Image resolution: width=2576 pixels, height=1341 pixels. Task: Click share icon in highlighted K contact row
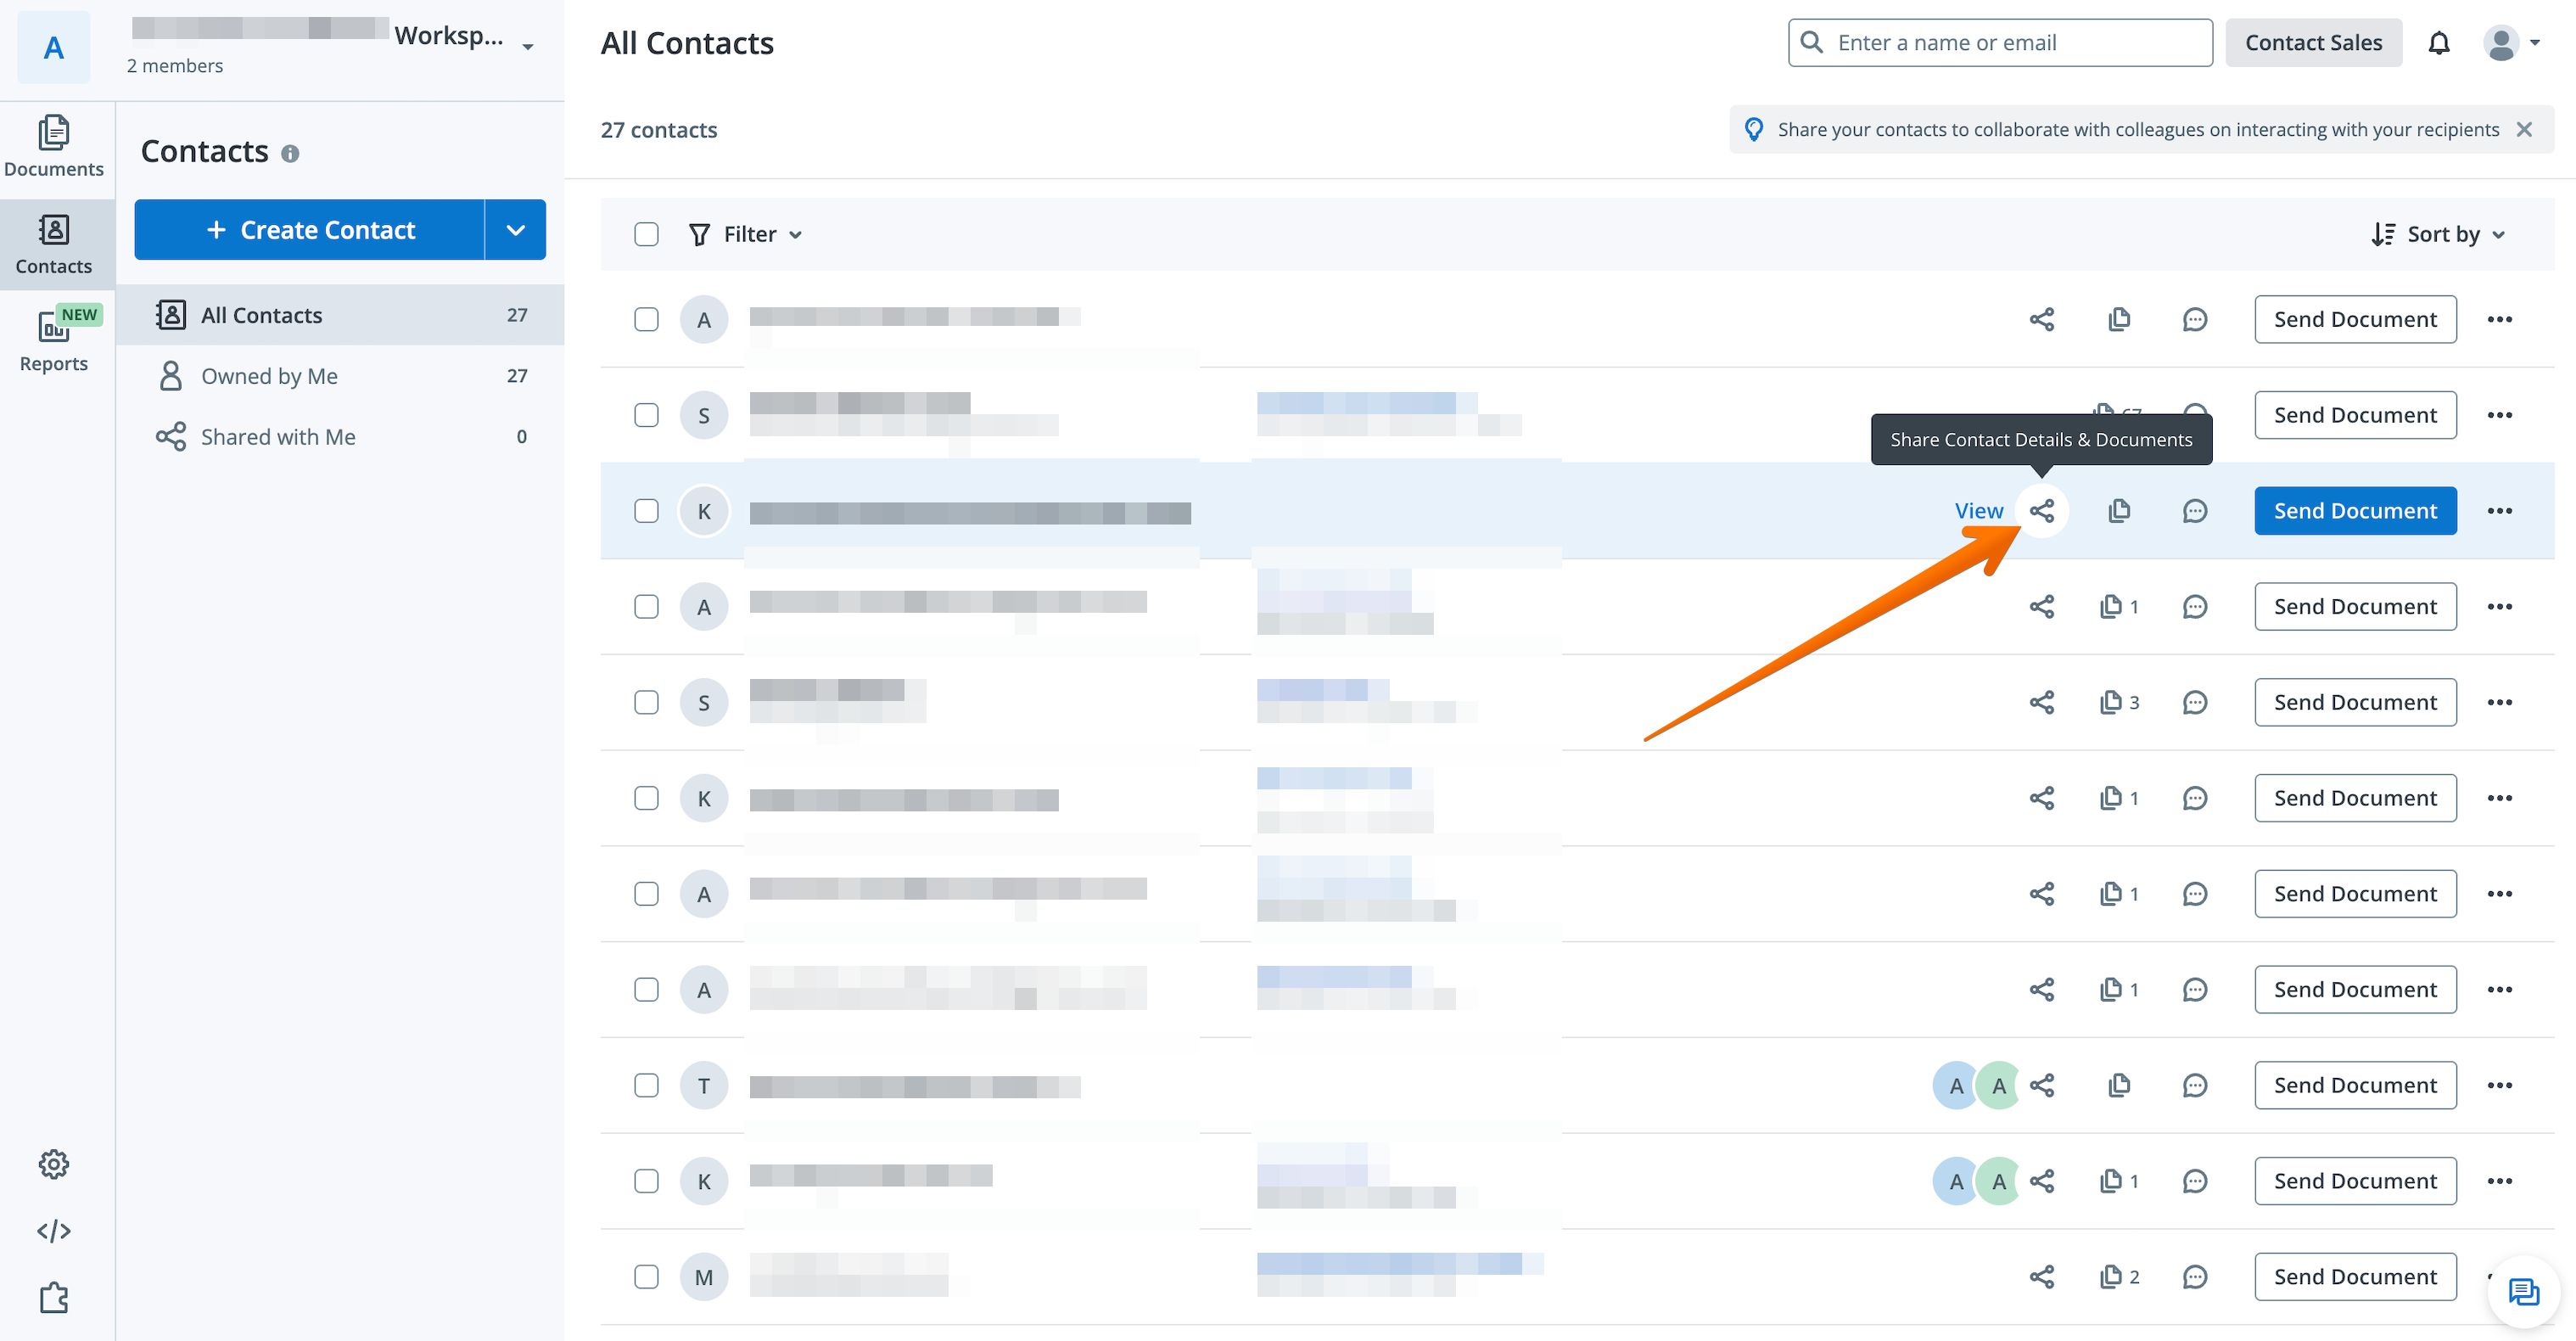(x=2041, y=511)
